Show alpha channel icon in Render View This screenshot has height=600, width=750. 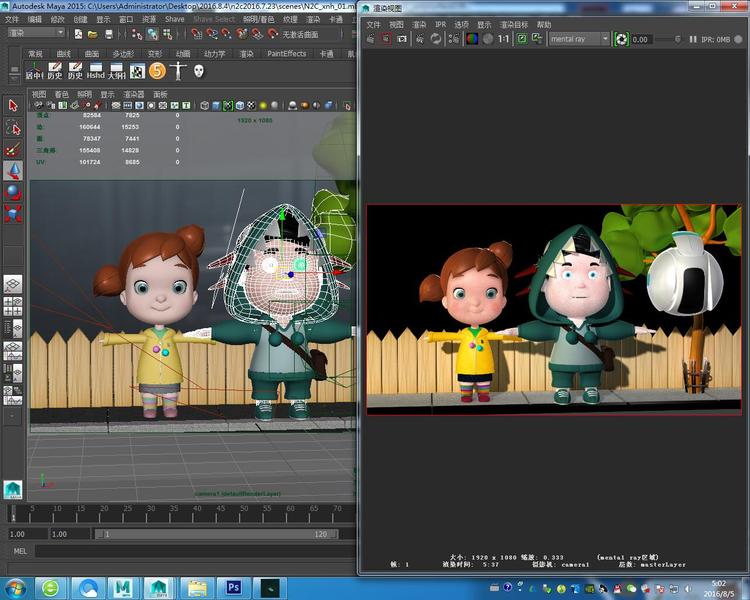(488, 39)
